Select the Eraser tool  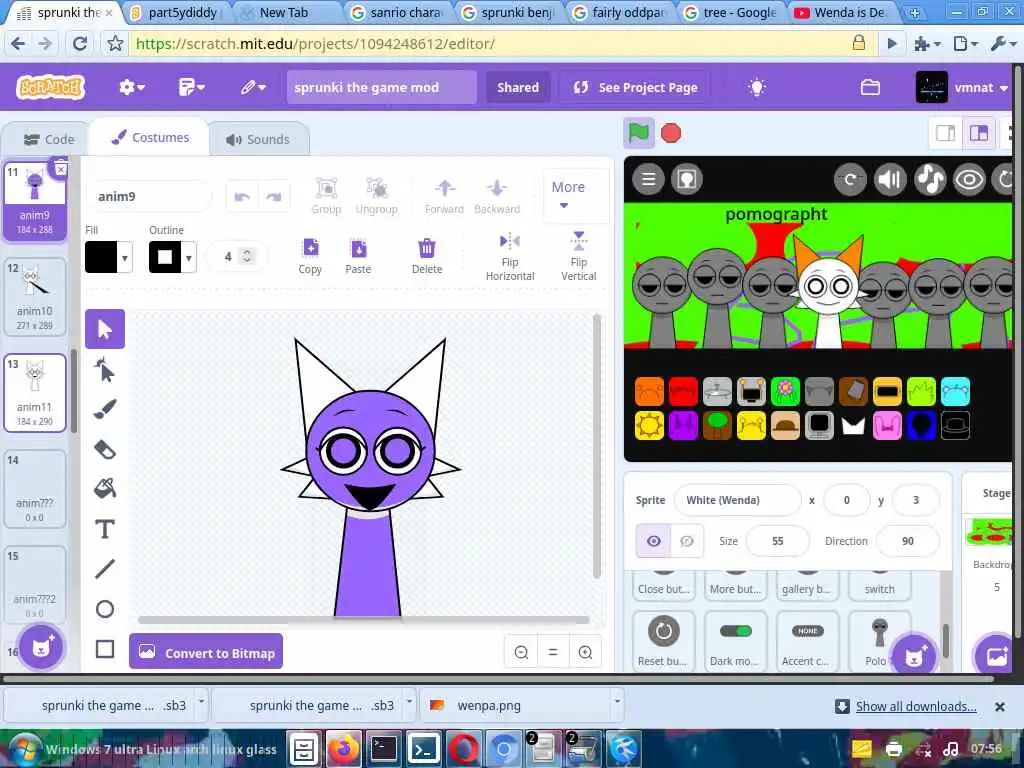(104, 449)
